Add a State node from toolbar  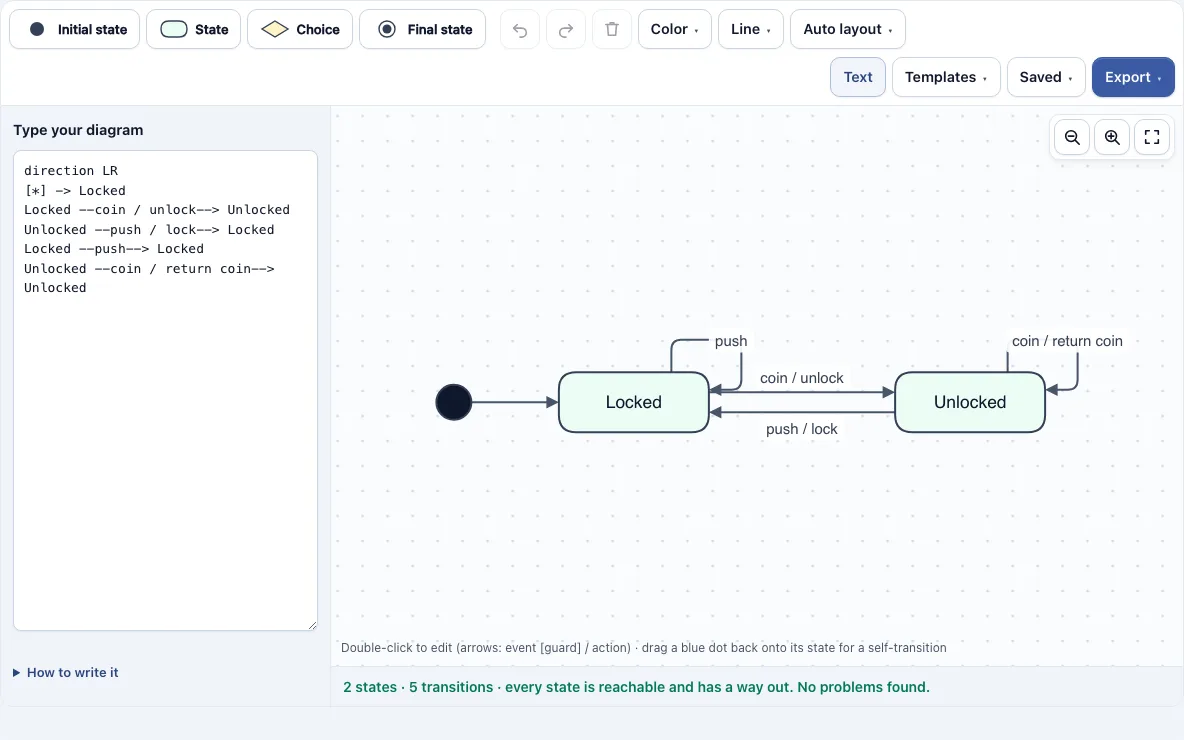coord(193,29)
